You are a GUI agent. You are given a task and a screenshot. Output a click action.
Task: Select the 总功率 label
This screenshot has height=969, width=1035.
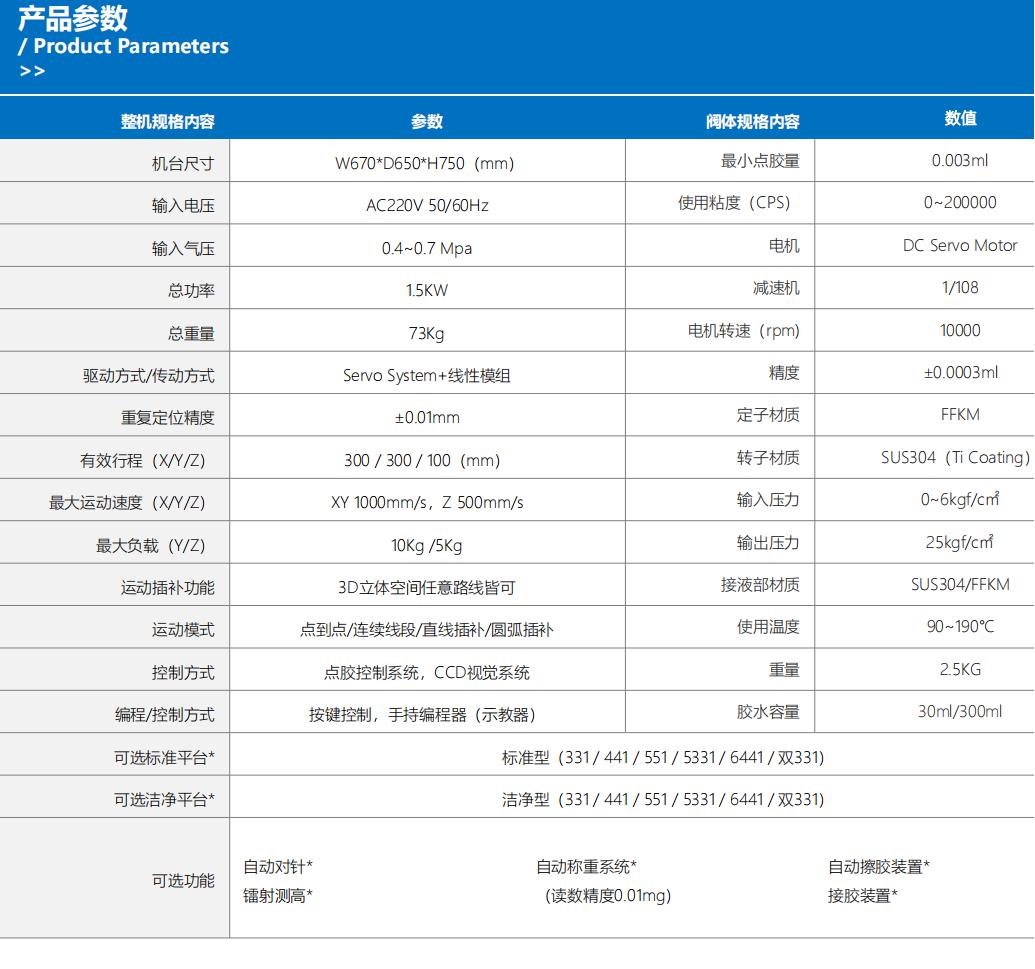(191, 290)
